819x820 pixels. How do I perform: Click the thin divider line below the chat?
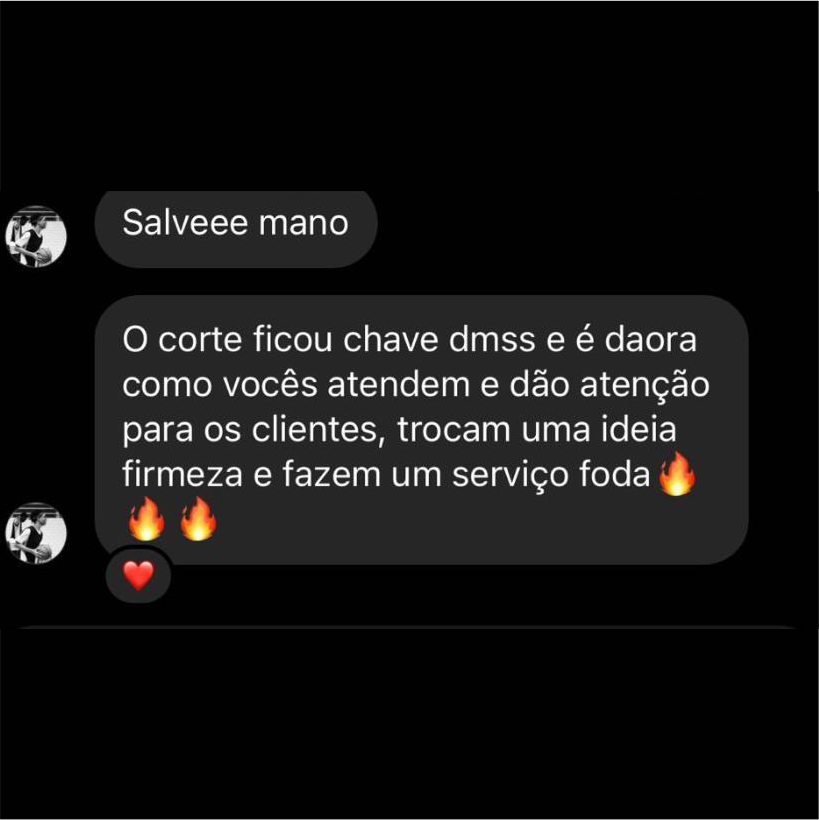(x=408, y=627)
